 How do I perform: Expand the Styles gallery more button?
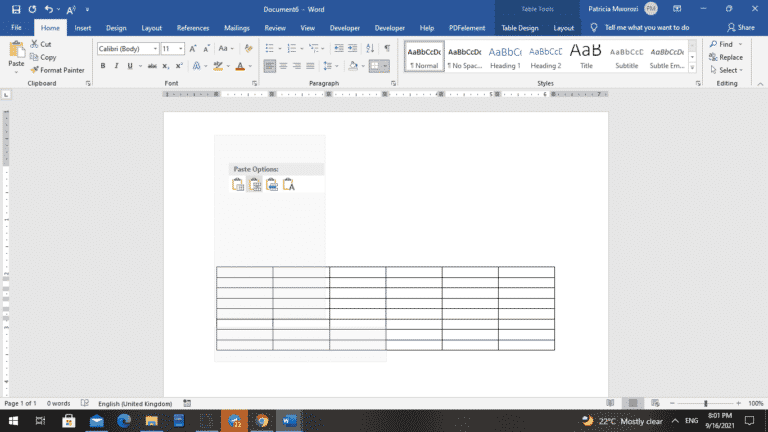[x=692, y=68]
